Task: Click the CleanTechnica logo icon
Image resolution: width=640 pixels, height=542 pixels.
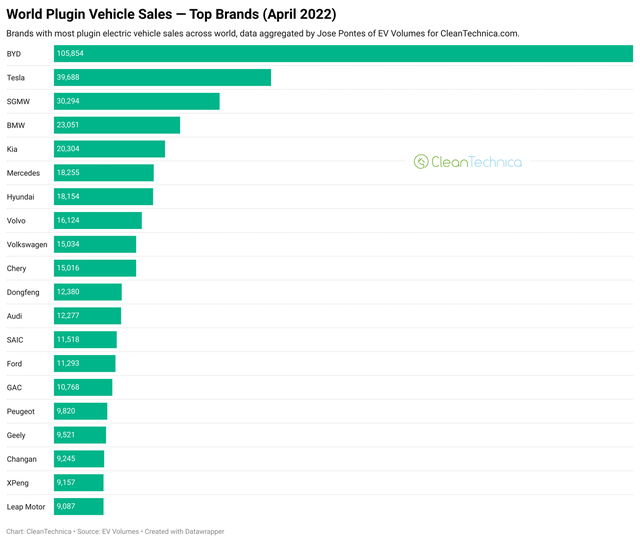Action: point(421,162)
